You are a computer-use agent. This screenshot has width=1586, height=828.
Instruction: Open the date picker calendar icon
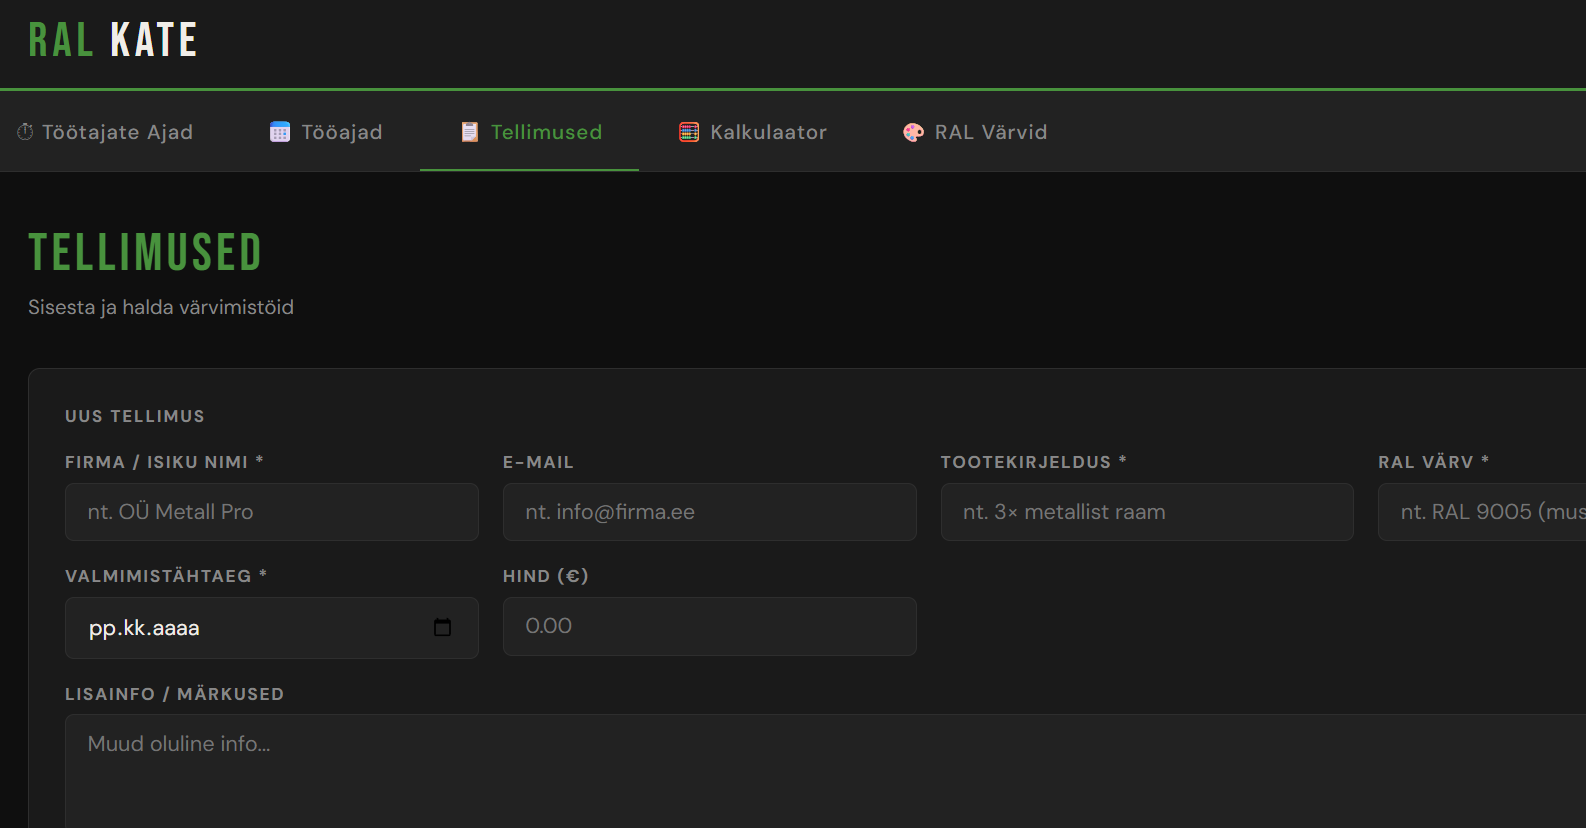[x=442, y=627]
